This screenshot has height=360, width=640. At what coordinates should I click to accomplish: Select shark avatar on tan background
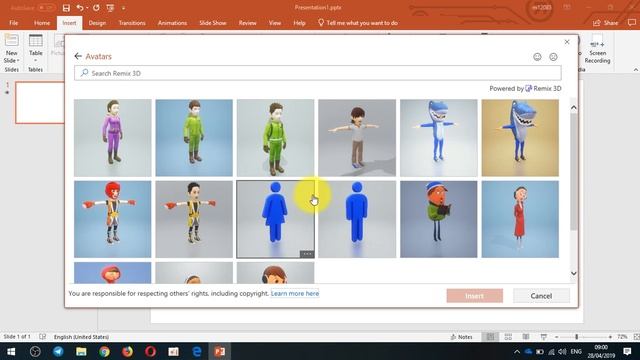(520, 138)
